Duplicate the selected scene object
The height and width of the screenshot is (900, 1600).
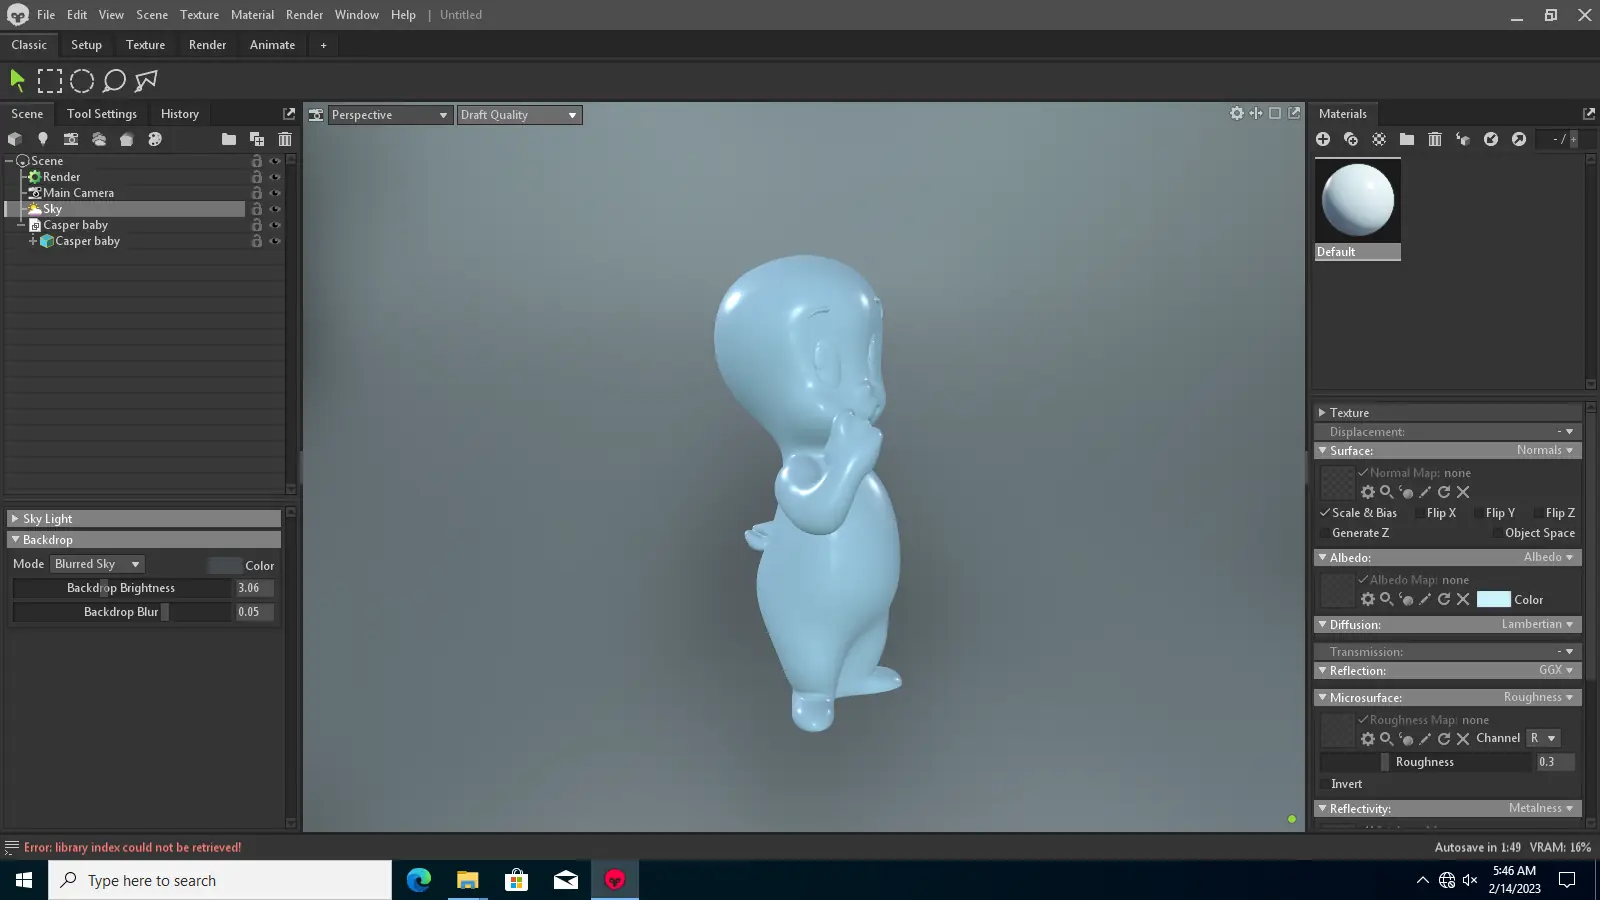(x=257, y=139)
